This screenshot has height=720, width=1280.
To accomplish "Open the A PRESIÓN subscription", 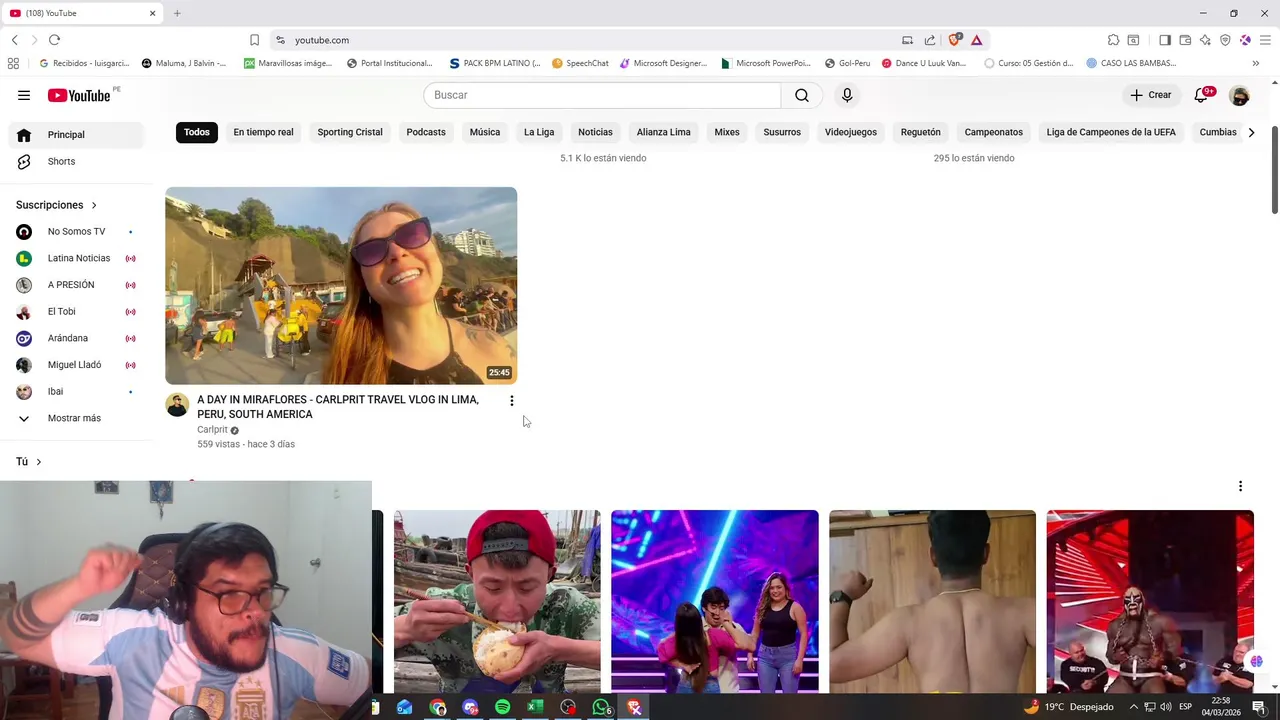I will coord(78,285).
